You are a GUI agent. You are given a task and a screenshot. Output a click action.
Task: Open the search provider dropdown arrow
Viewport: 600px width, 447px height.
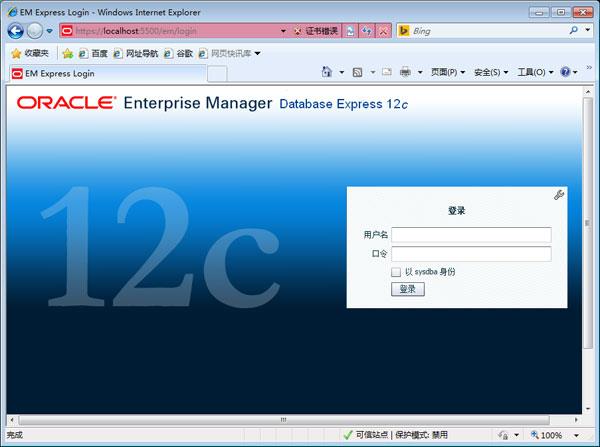(x=588, y=30)
